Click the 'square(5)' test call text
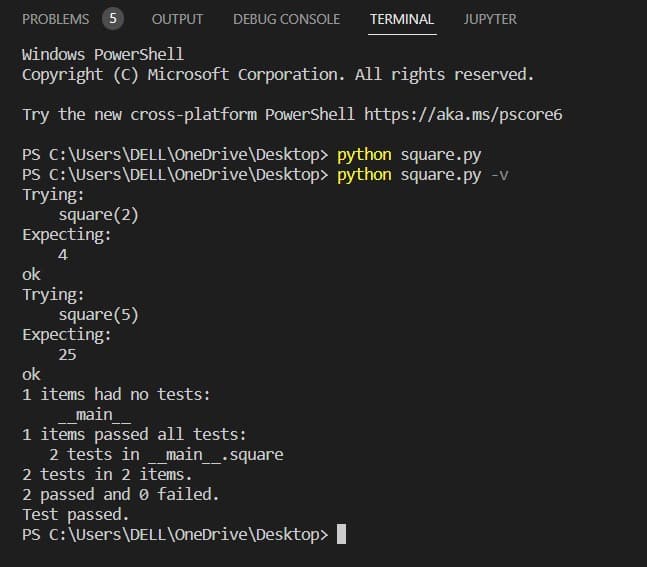Viewport: 647px width, 567px height. [98, 314]
